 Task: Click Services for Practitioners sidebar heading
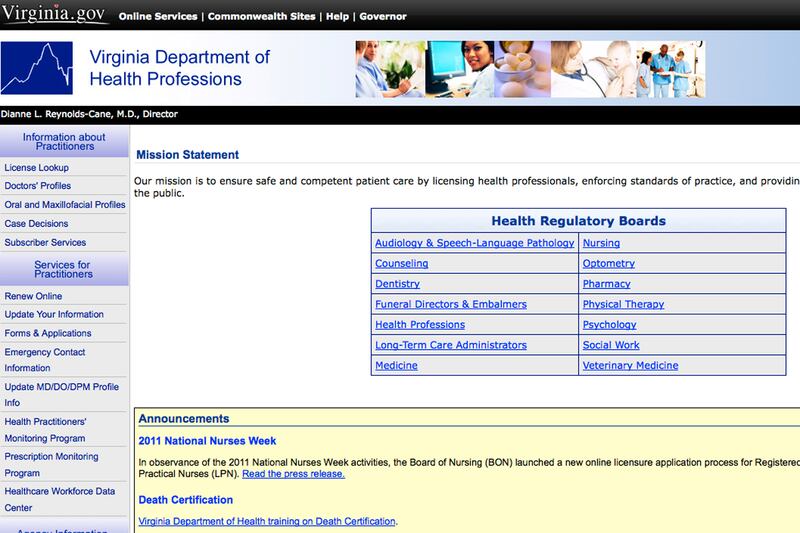pyautogui.click(x=63, y=269)
